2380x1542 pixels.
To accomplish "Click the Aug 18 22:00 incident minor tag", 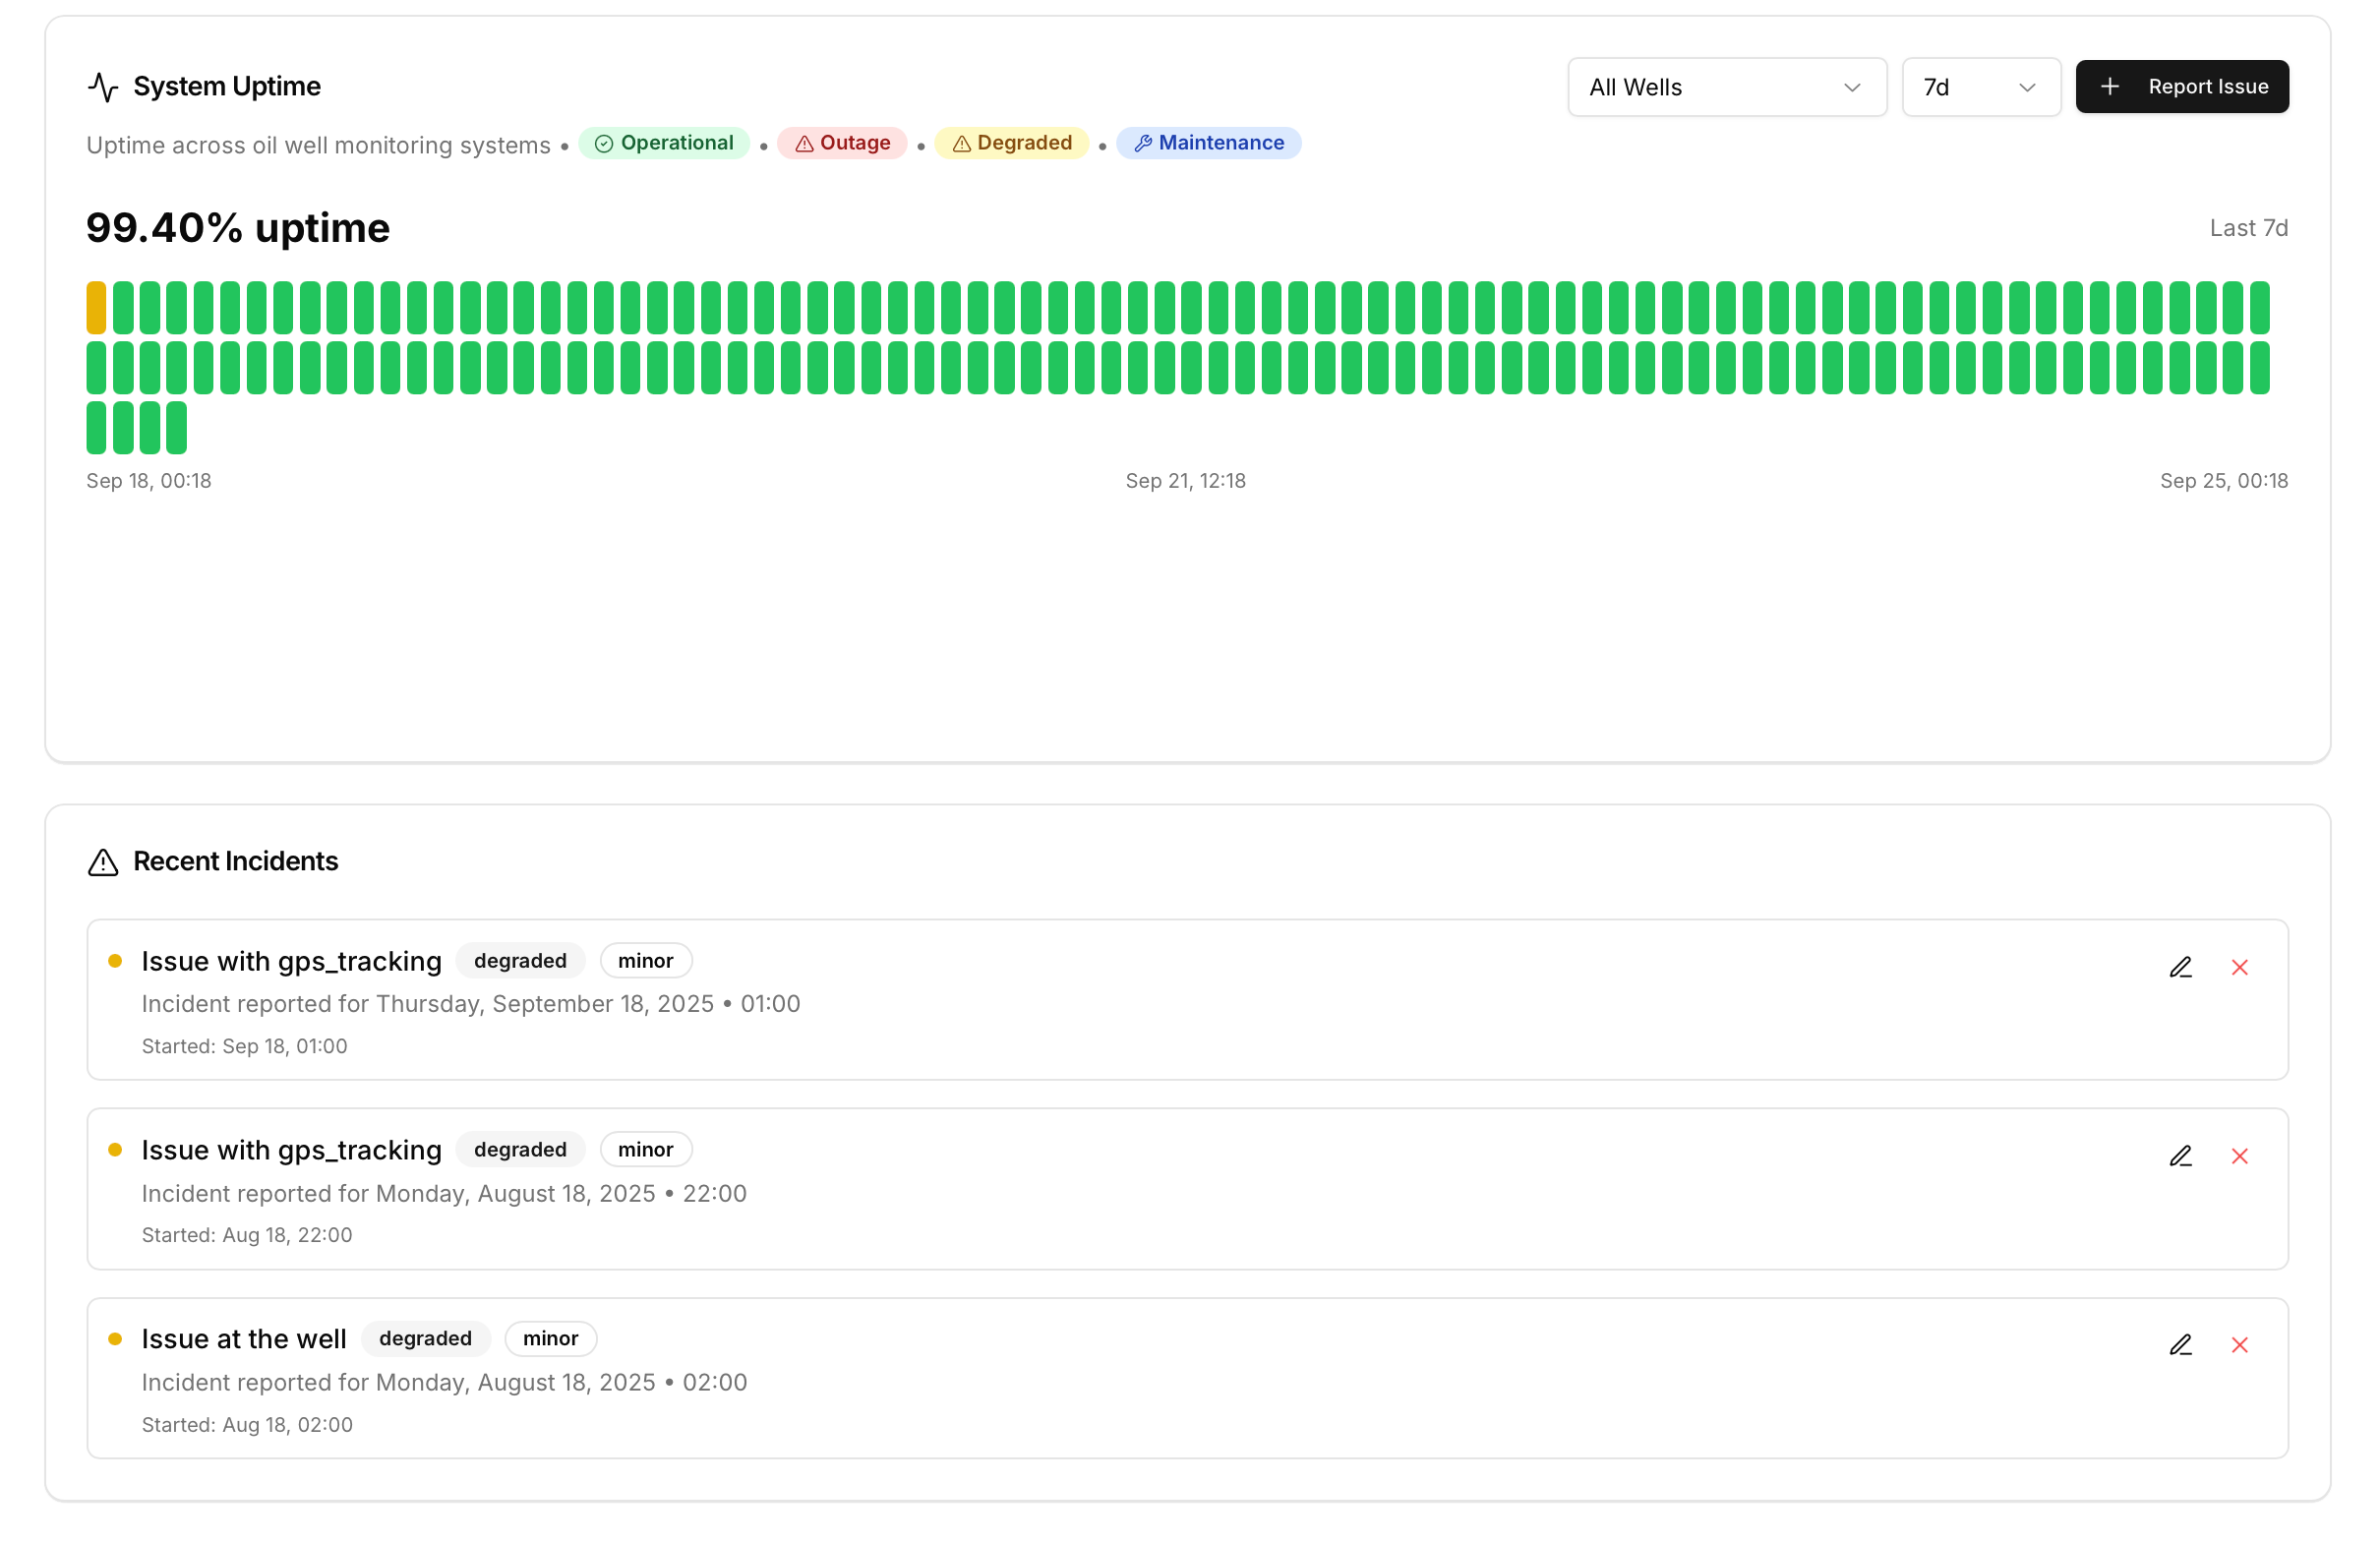I will [x=646, y=1150].
